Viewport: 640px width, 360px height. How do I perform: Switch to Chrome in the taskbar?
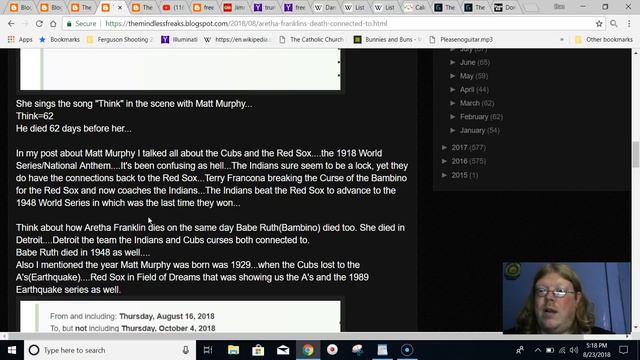point(308,350)
